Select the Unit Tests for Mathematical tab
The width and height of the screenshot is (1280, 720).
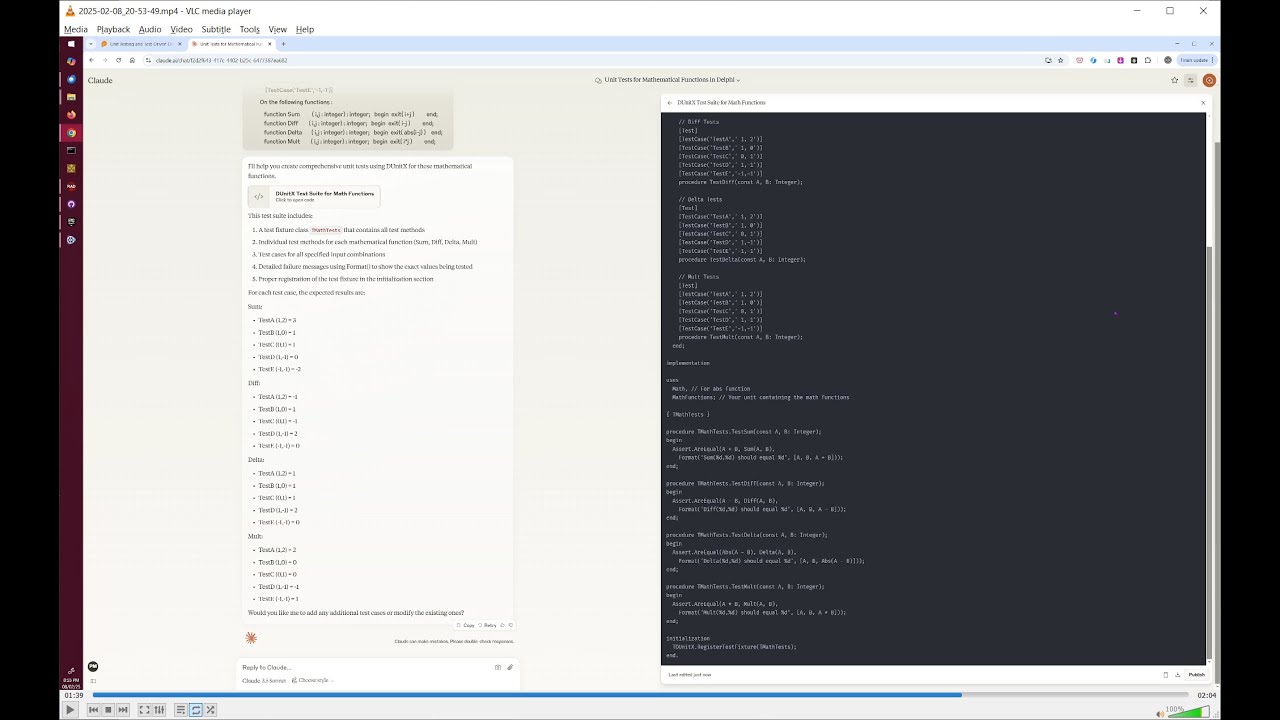point(230,44)
